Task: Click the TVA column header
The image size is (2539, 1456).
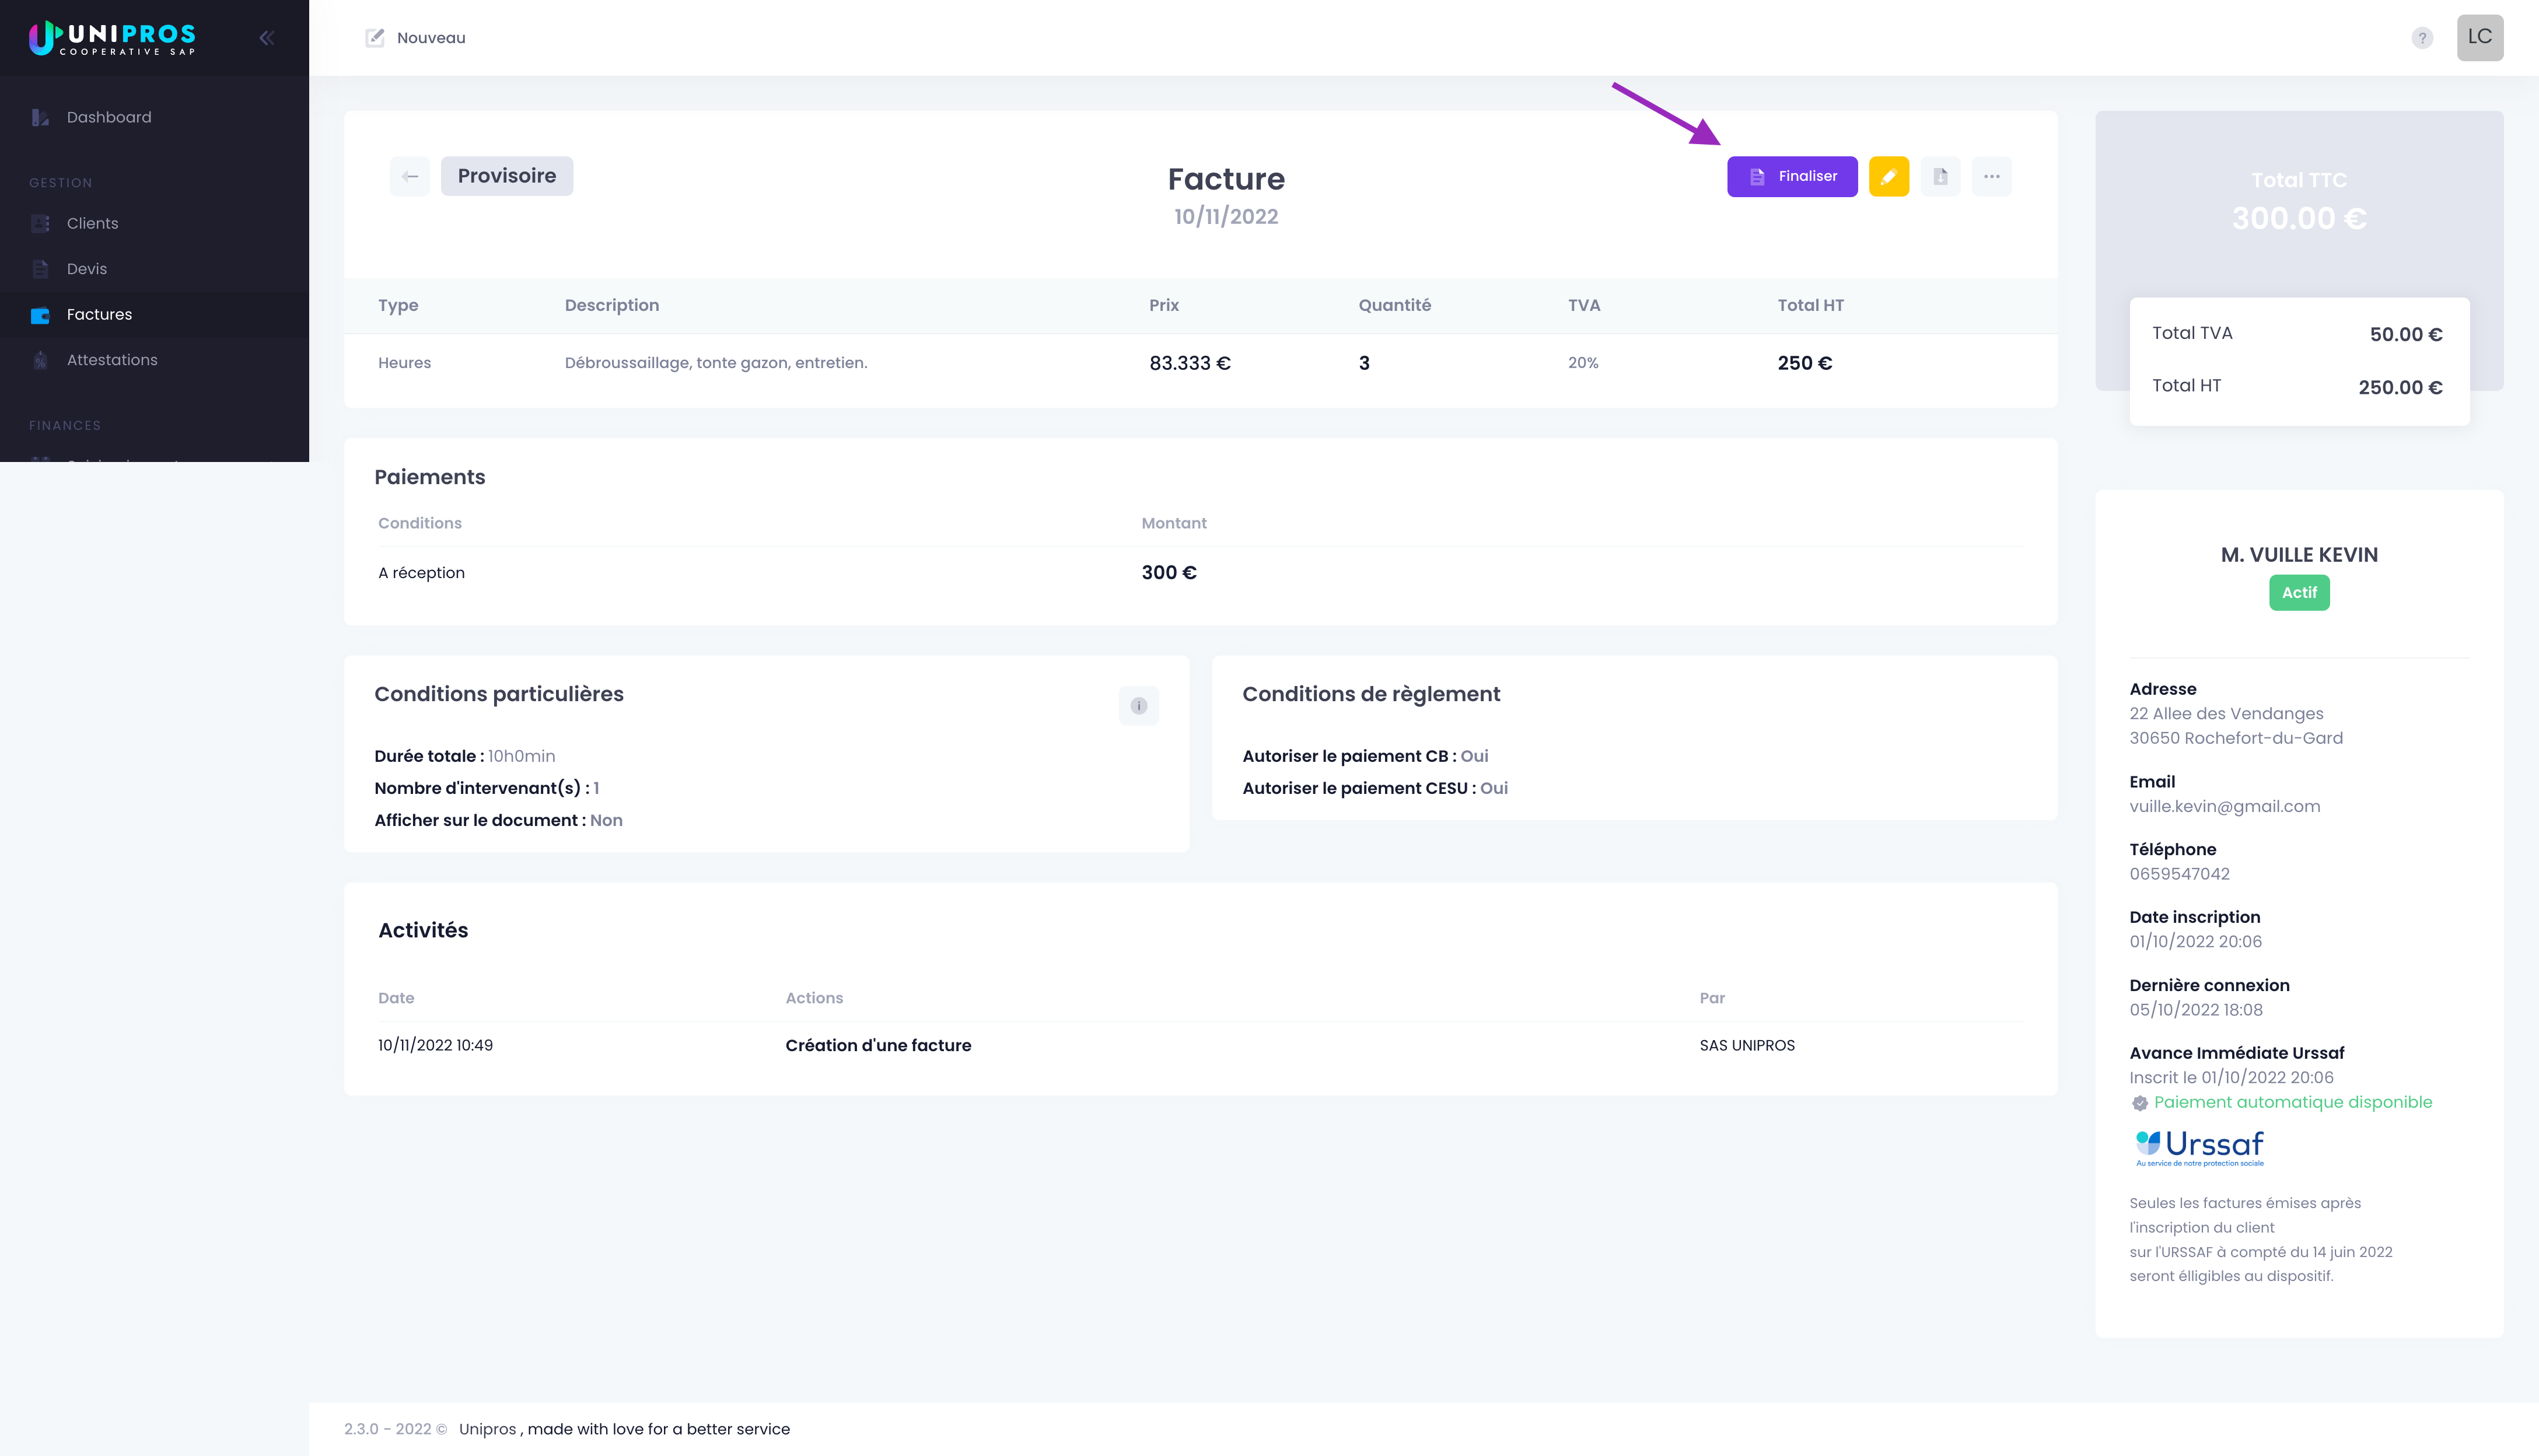Action: (x=1583, y=305)
